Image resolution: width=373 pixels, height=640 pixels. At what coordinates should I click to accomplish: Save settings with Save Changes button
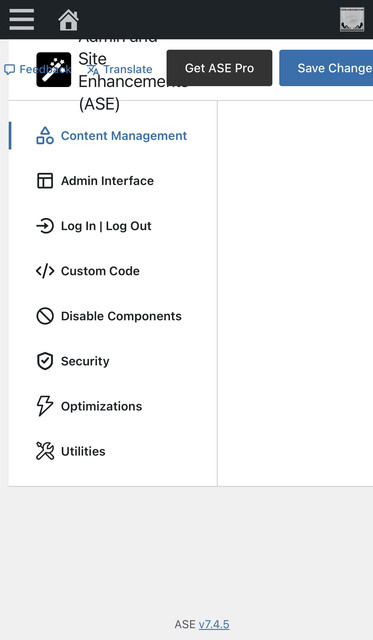tap(326, 68)
